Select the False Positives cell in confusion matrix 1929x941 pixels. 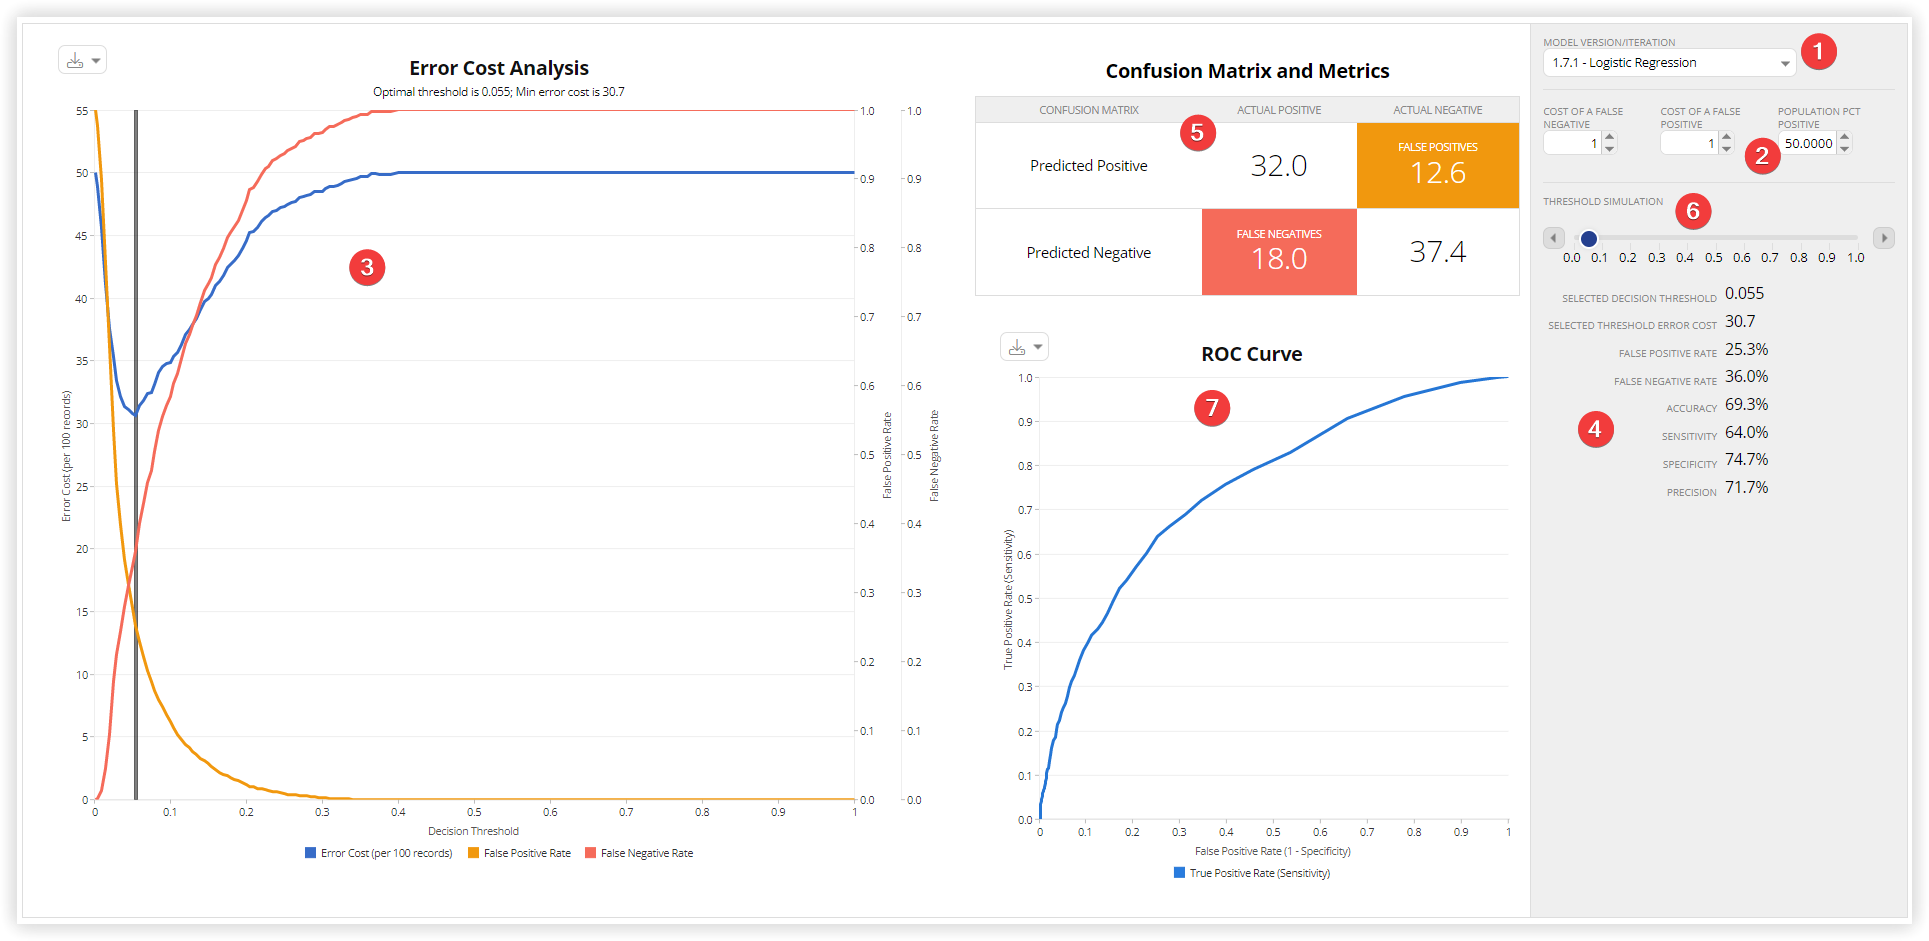pyautogui.click(x=1437, y=165)
